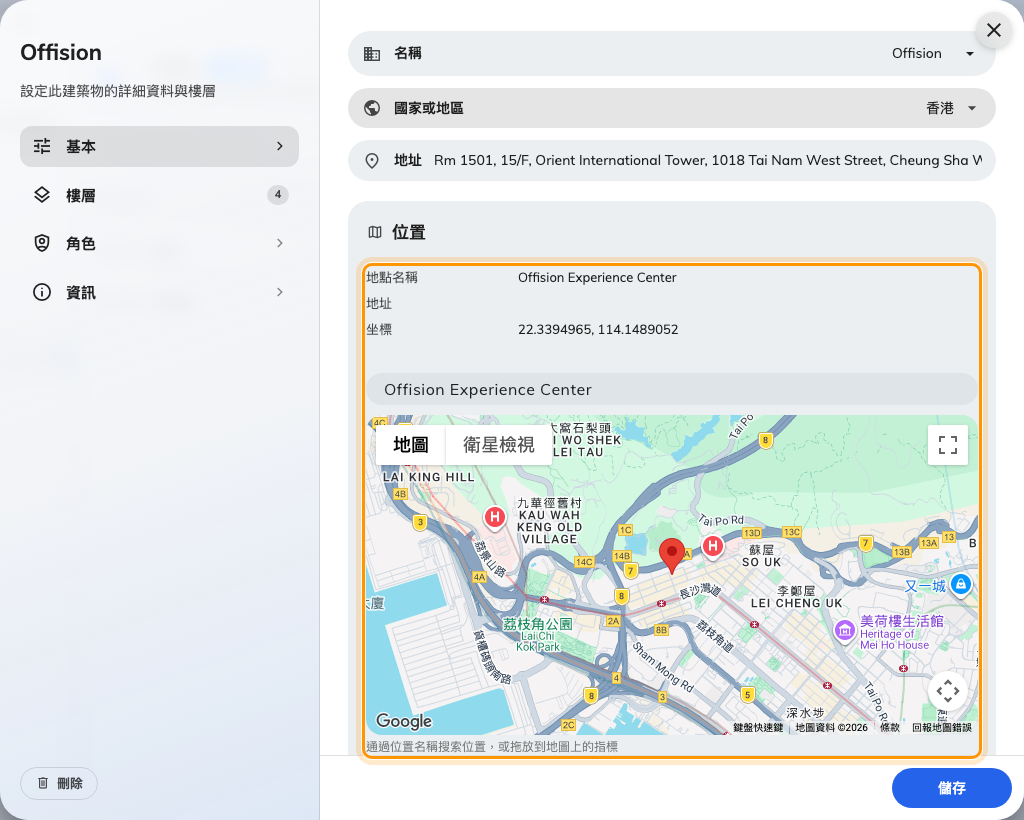Screen dimensions: 1024x820
Task: Expand the 基本 chevron arrow
Action: [x=280, y=146]
